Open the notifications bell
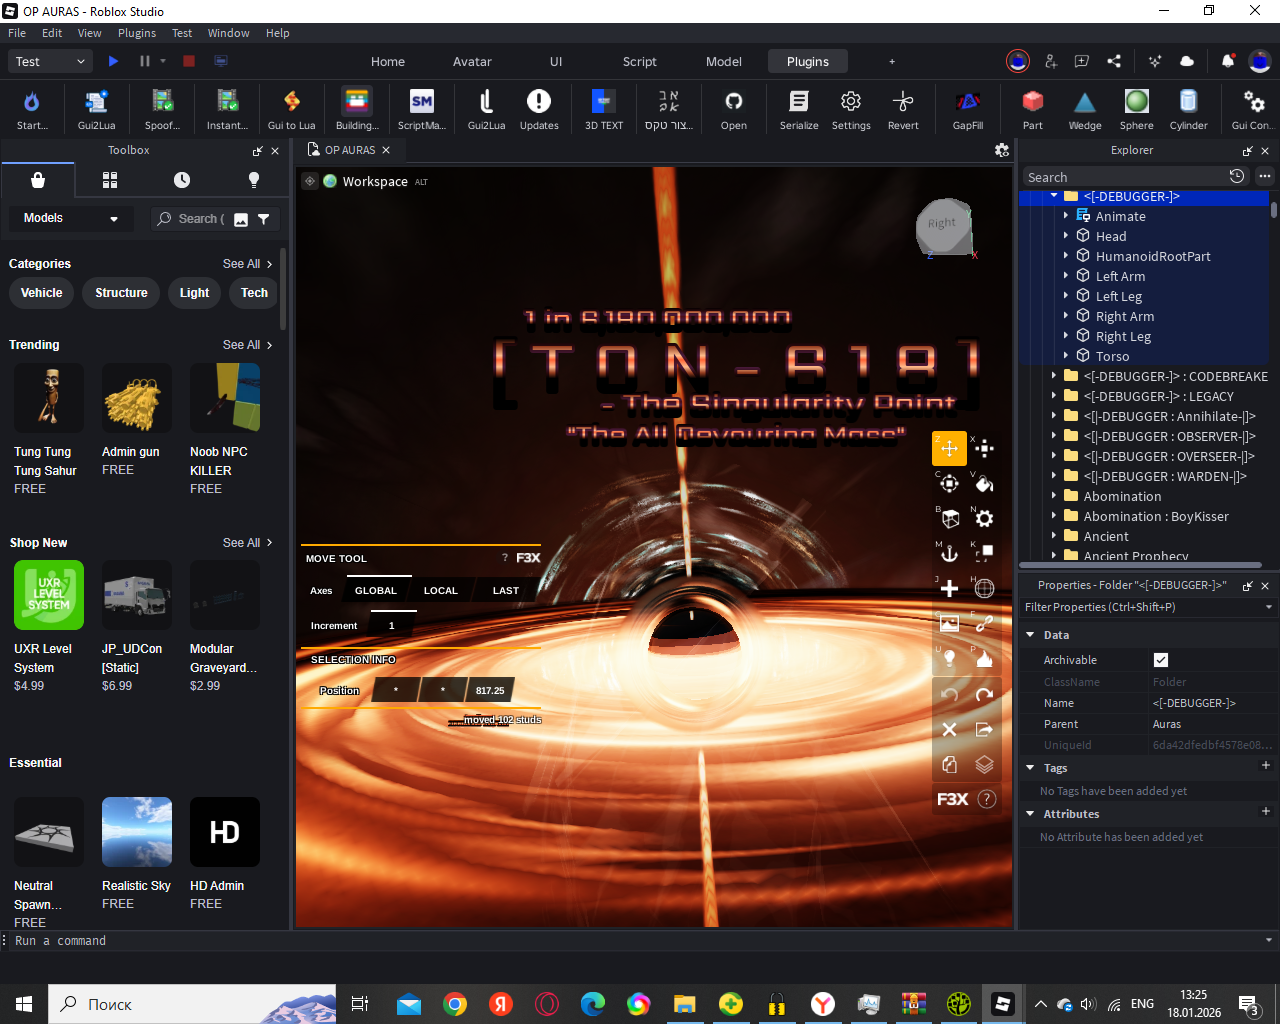Viewport: 1280px width, 1024px height. (1228, 61)
